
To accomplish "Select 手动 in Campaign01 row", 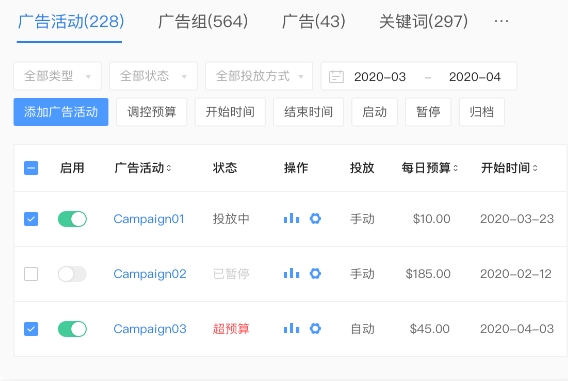I will (x=362, y=219).
